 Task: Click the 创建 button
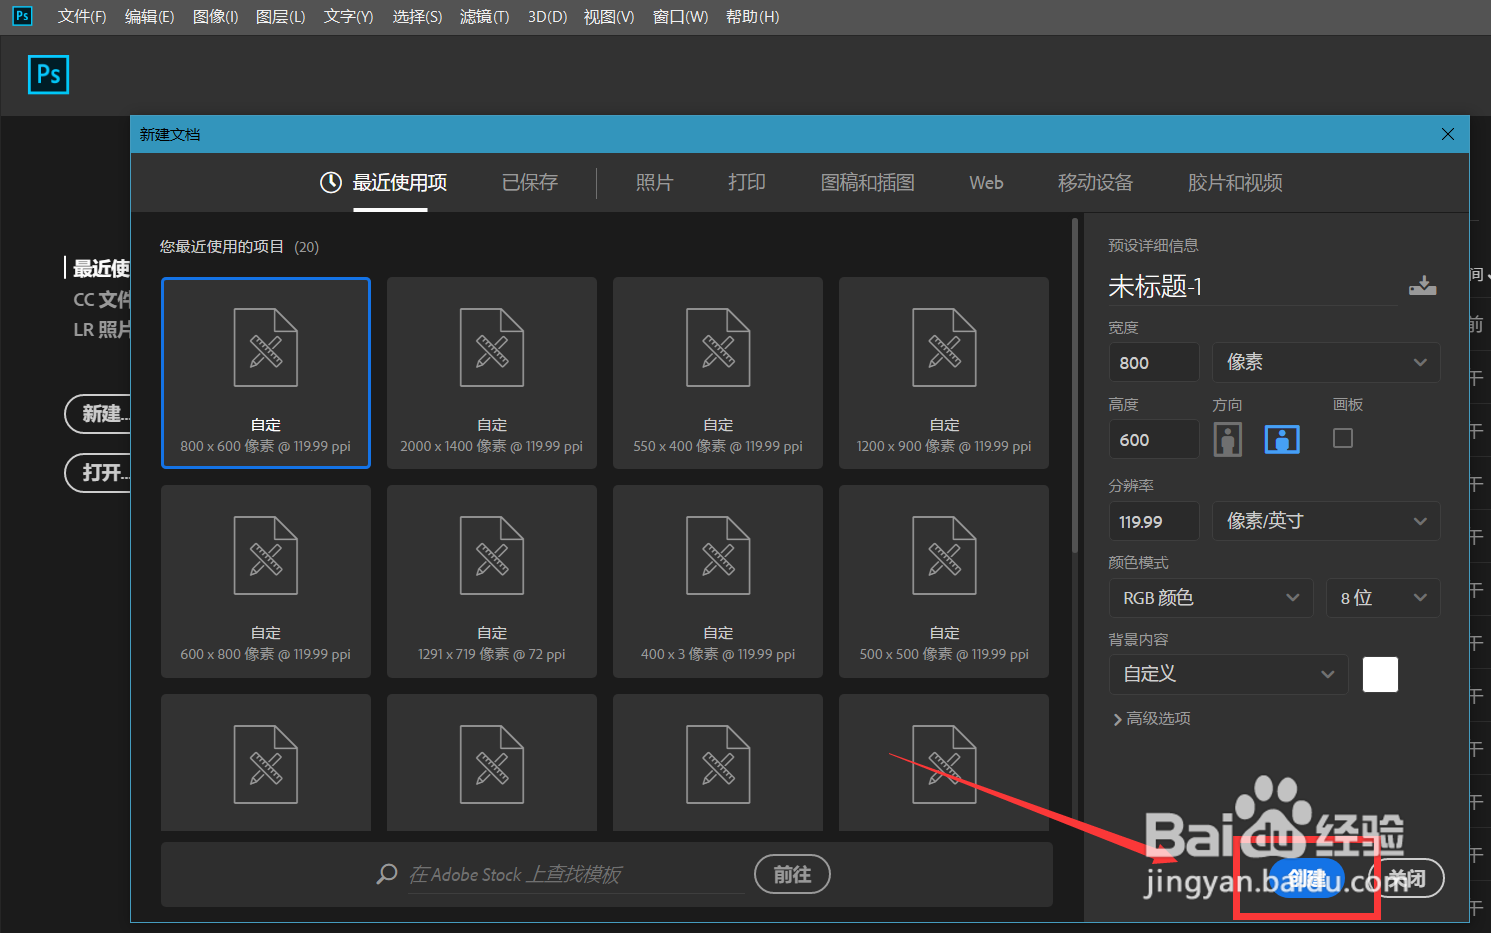(1307, 878)
